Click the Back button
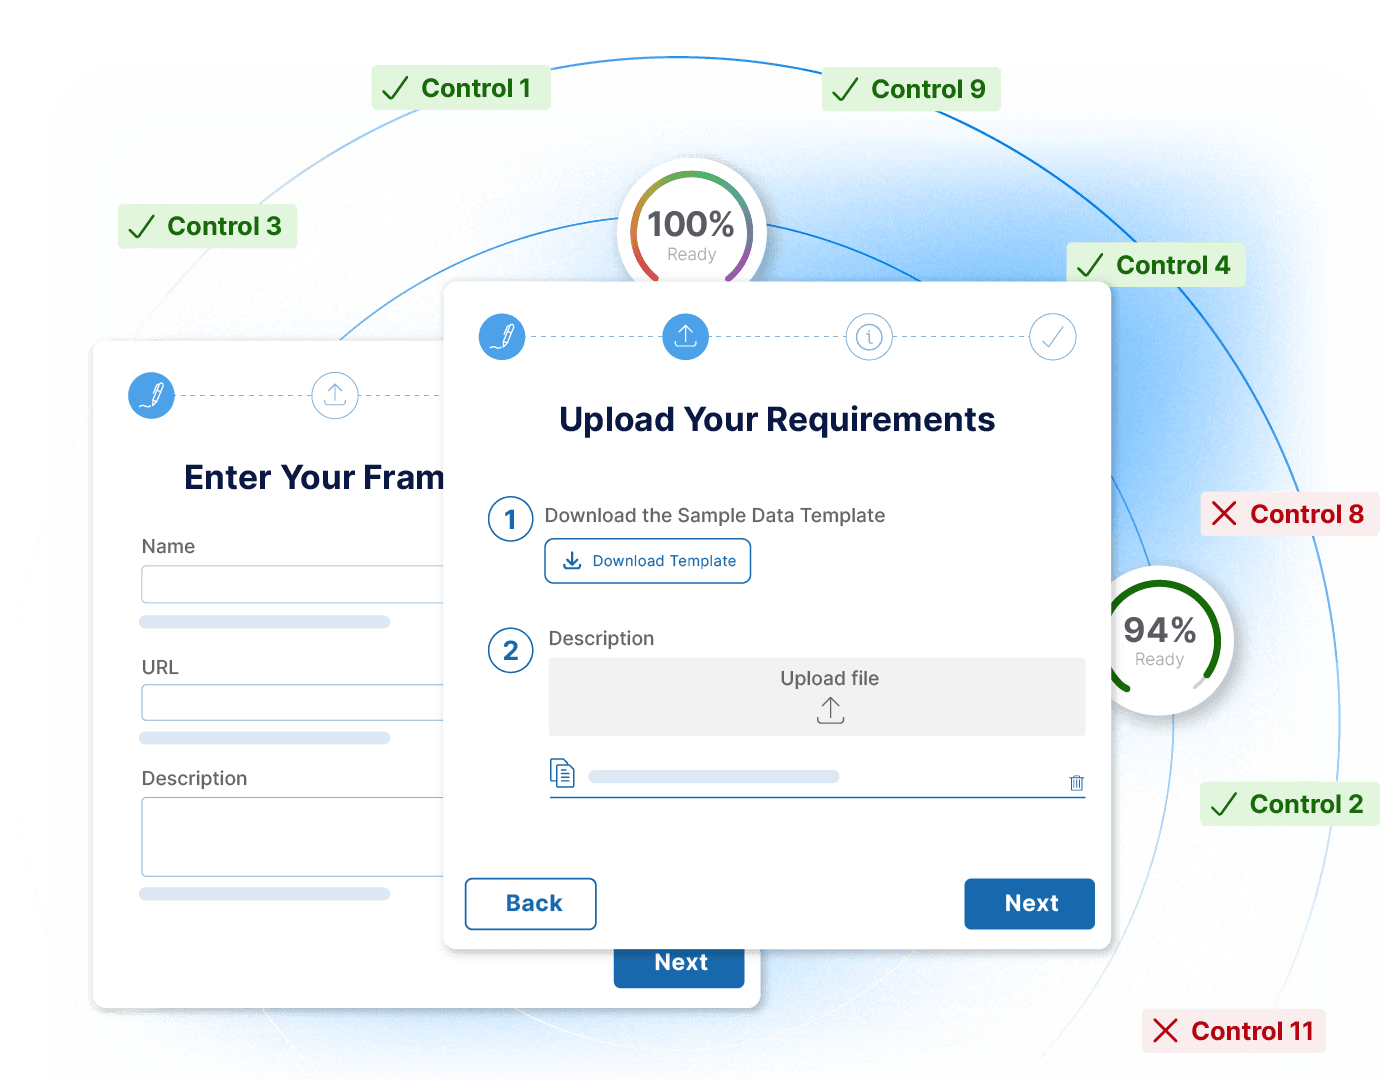This screenshot has width=1393, height=1080. click(531, 904)
